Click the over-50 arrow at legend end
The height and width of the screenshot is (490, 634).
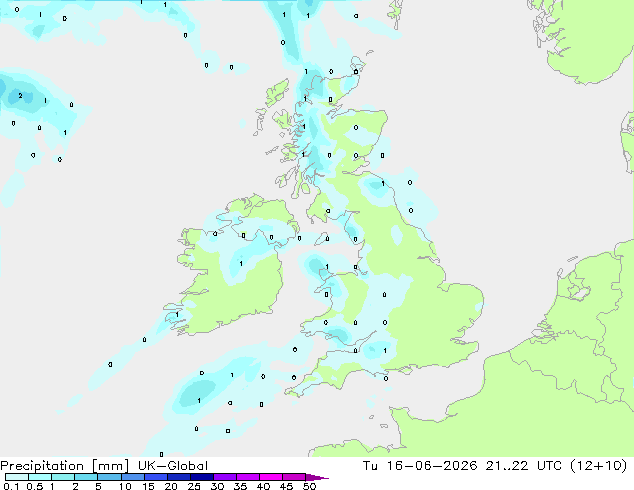coord(317,477)
